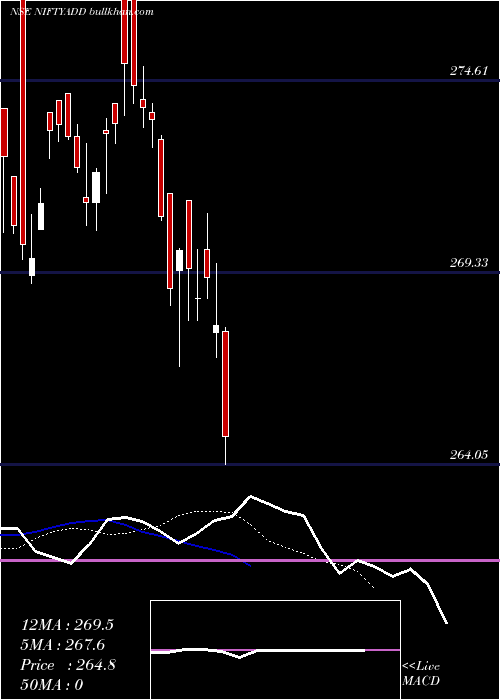Click the 50MA : 0 value
Image resolution: width=500 pixels, height=700 pixels.
[52, 685]
